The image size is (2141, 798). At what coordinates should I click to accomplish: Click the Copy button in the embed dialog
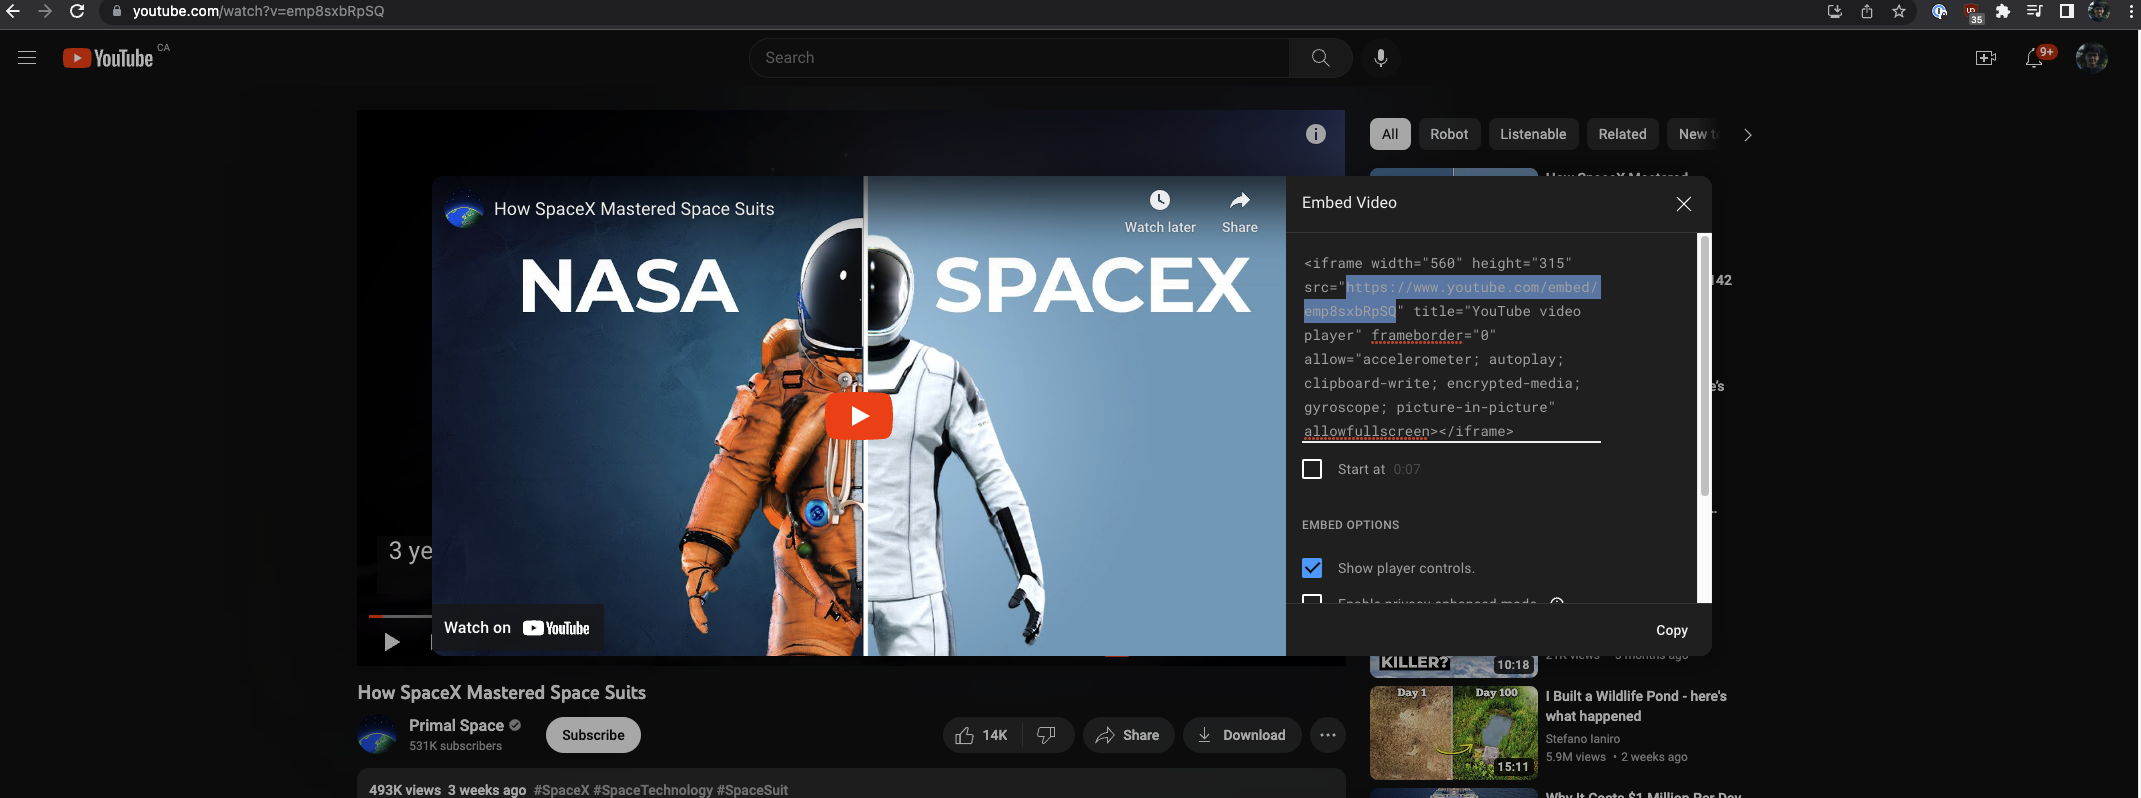pos(1672,630)
